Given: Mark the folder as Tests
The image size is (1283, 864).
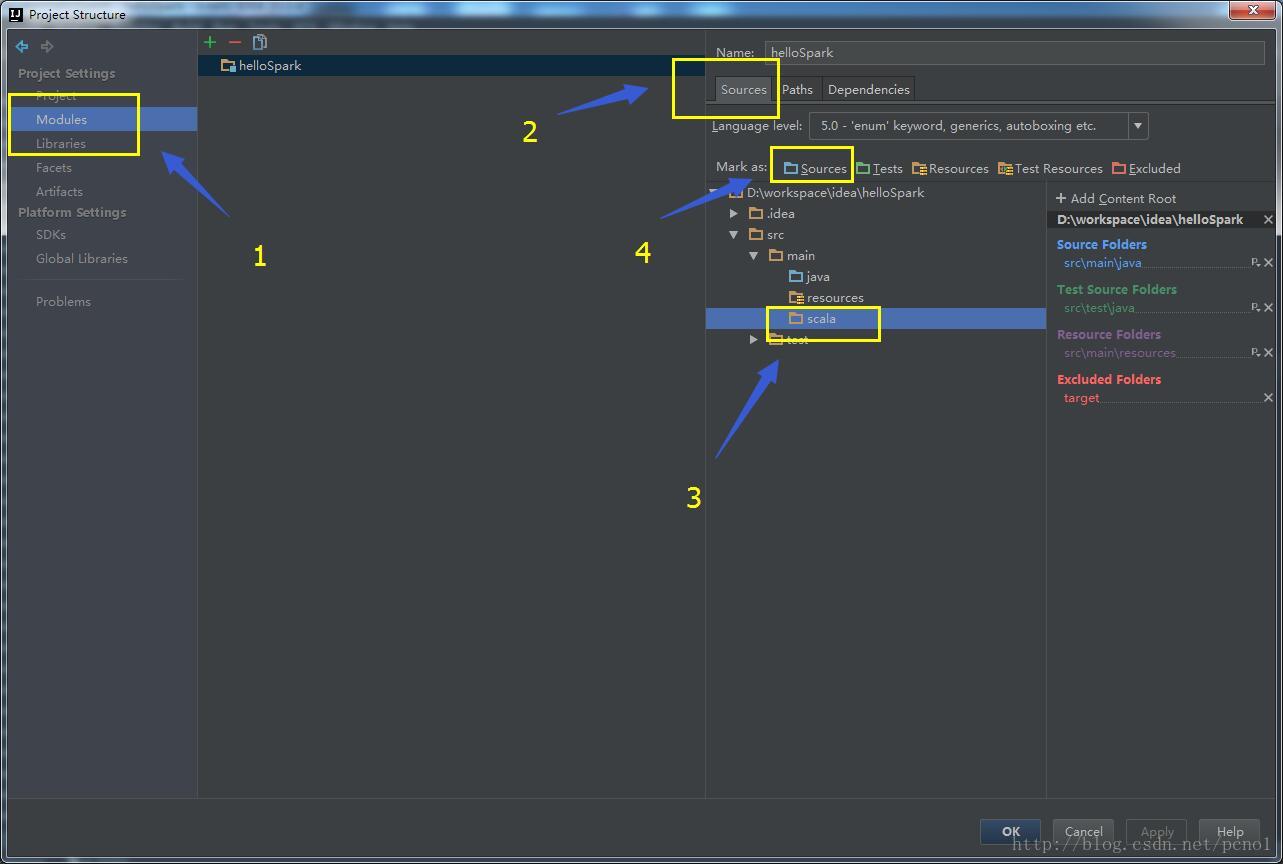Looking at the screenshot, I should click(x=879, y=168).
